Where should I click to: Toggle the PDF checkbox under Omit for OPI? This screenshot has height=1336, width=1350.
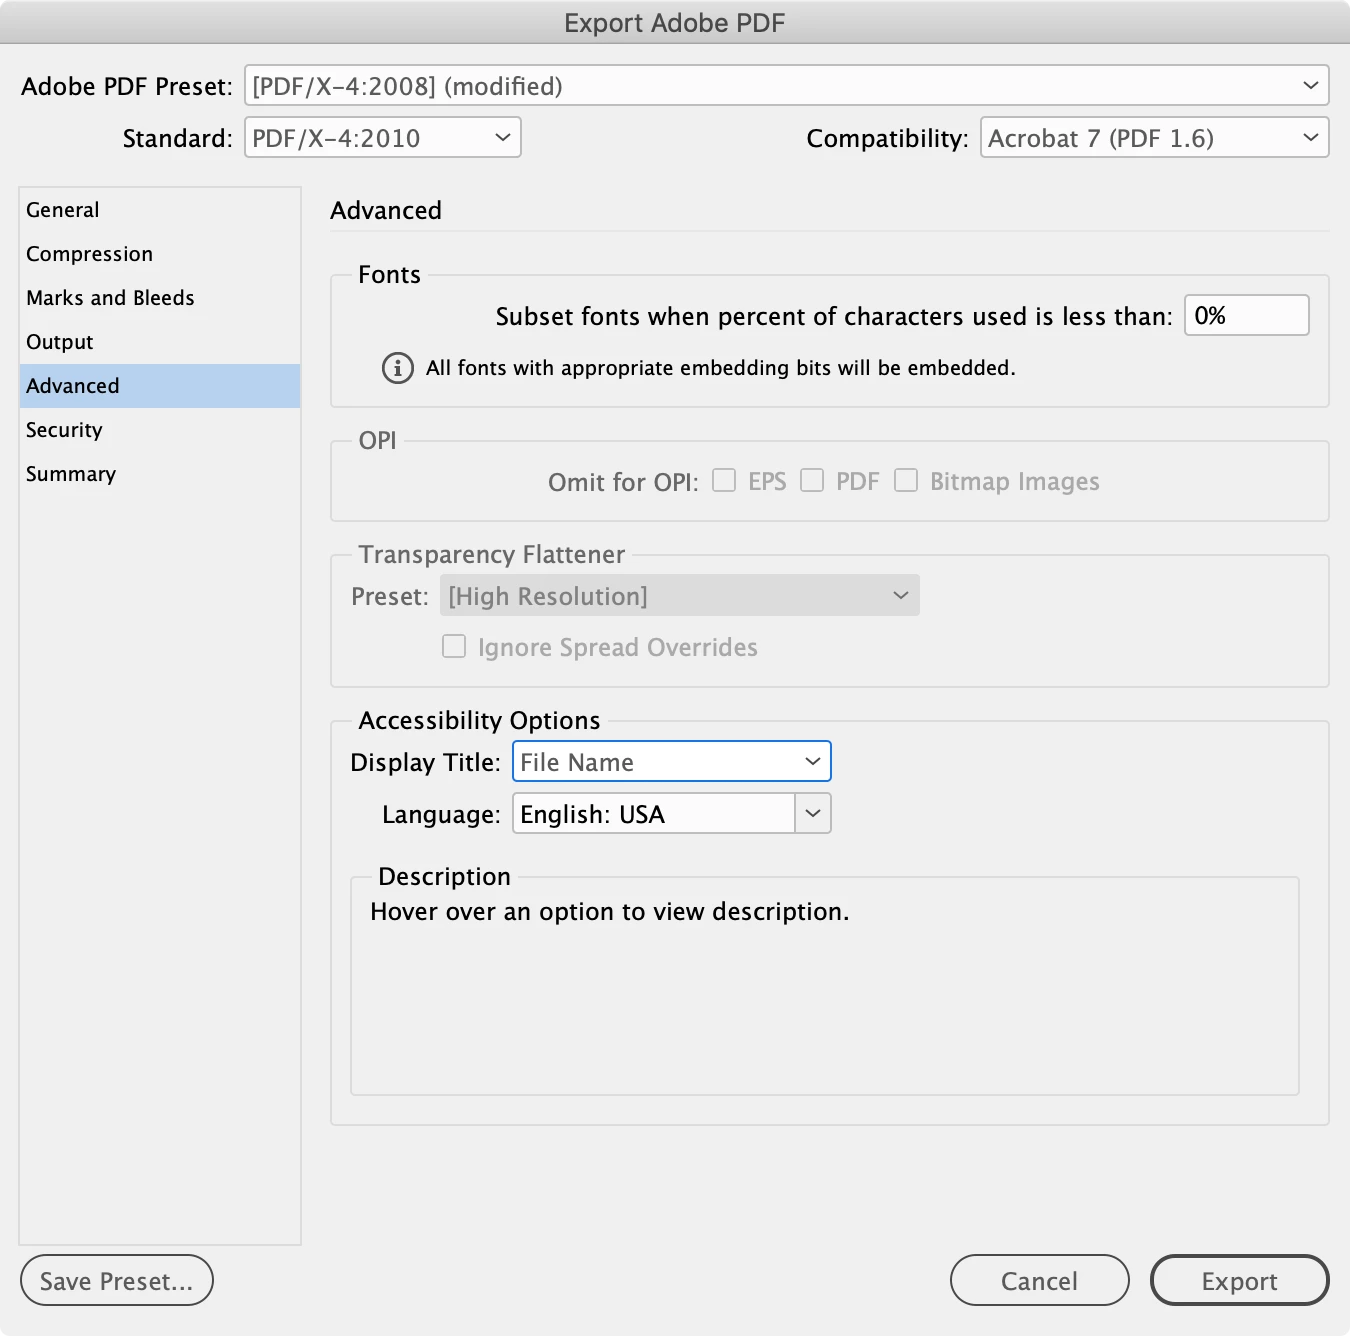tap(812, 481)
